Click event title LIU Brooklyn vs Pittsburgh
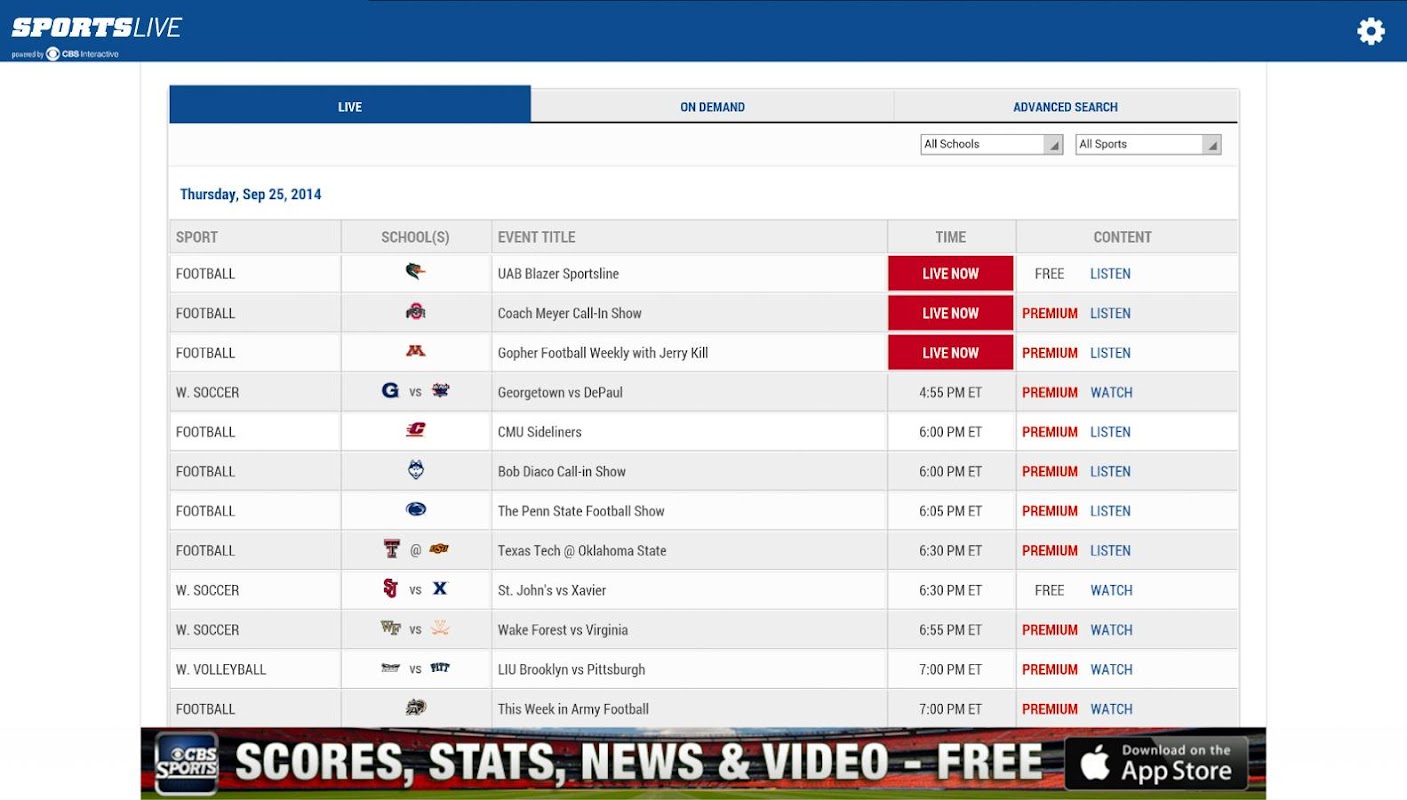 point(571,669)
